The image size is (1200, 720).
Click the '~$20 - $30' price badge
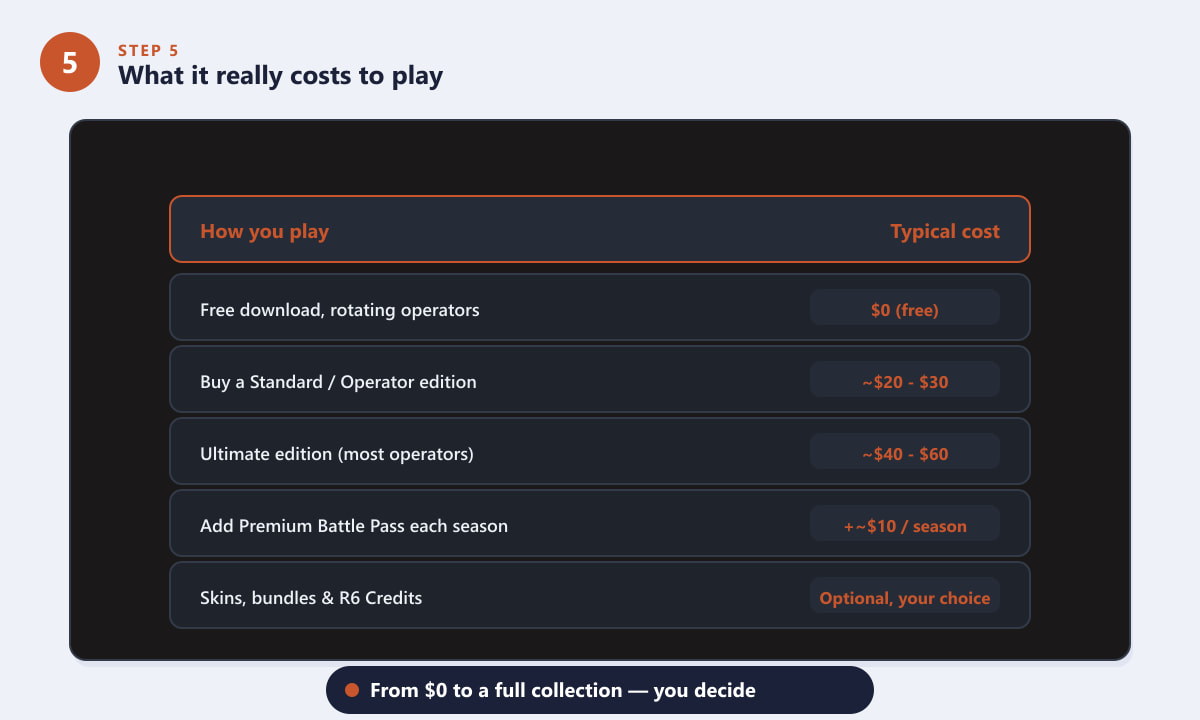point(905,381)
